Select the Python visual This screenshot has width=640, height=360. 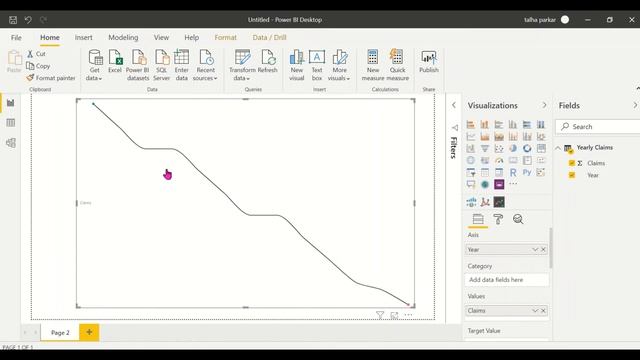tap(527, 172)
